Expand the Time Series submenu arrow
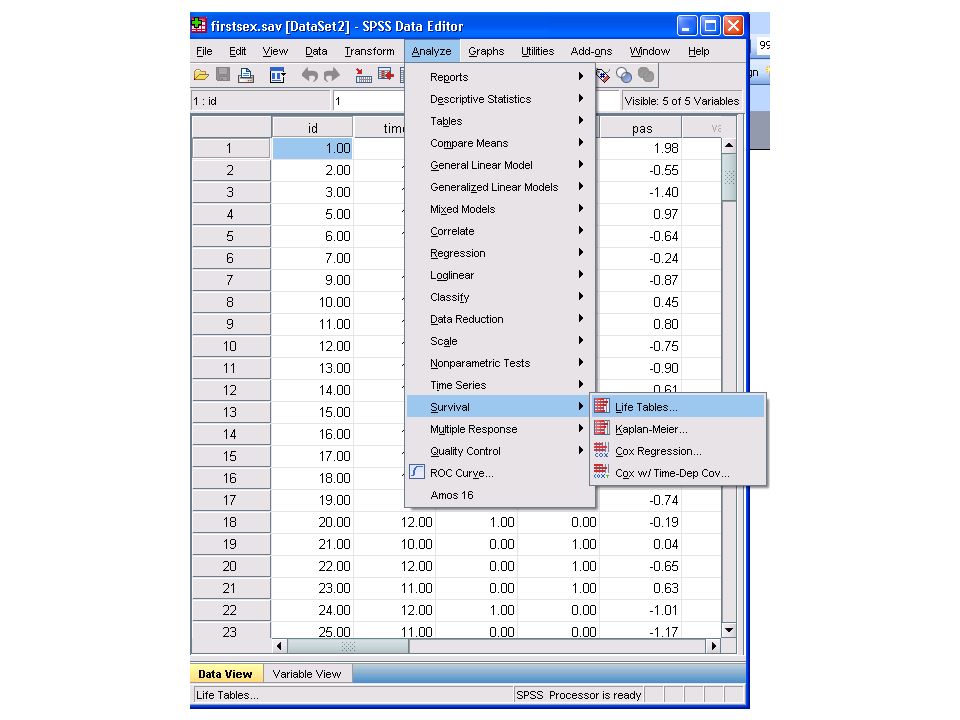960x720 pixels. 580,384
